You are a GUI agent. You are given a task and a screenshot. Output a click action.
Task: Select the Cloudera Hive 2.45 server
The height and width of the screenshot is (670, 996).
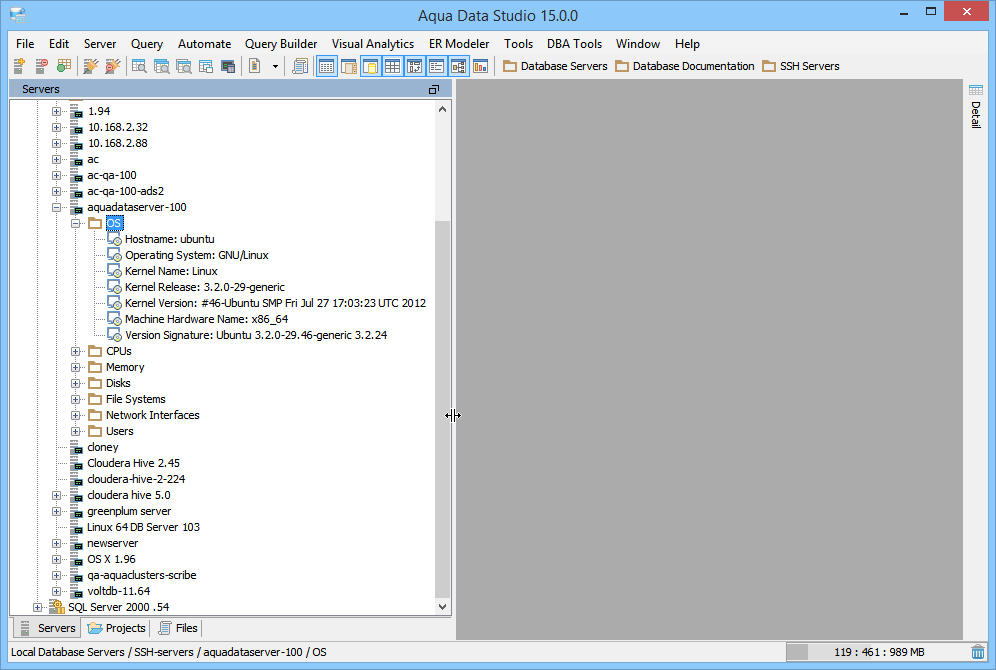pos(133,463)
